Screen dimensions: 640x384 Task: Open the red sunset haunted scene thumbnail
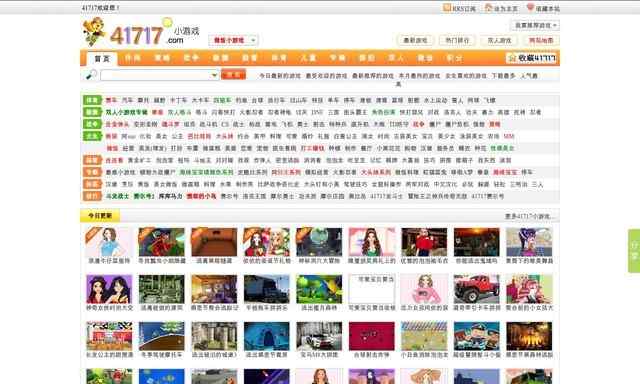pos(476,242)
